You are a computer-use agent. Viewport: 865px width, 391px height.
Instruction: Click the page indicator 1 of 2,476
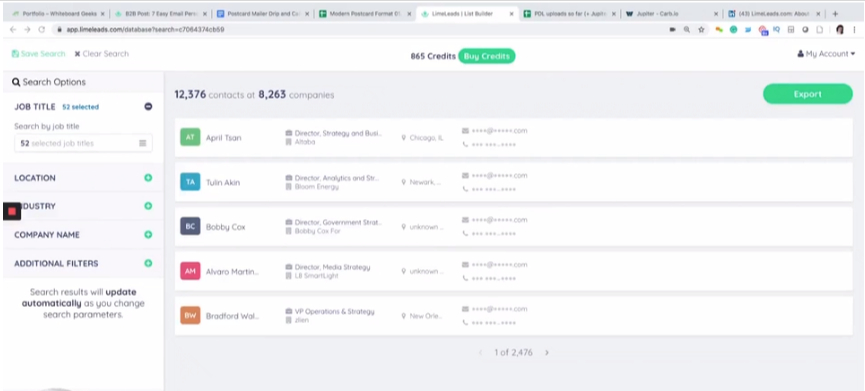pos(514,352)
